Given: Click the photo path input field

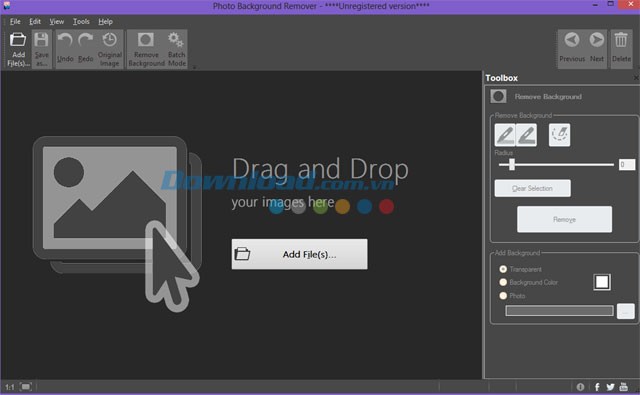Looking at the screenshot, I should (559, 311).
